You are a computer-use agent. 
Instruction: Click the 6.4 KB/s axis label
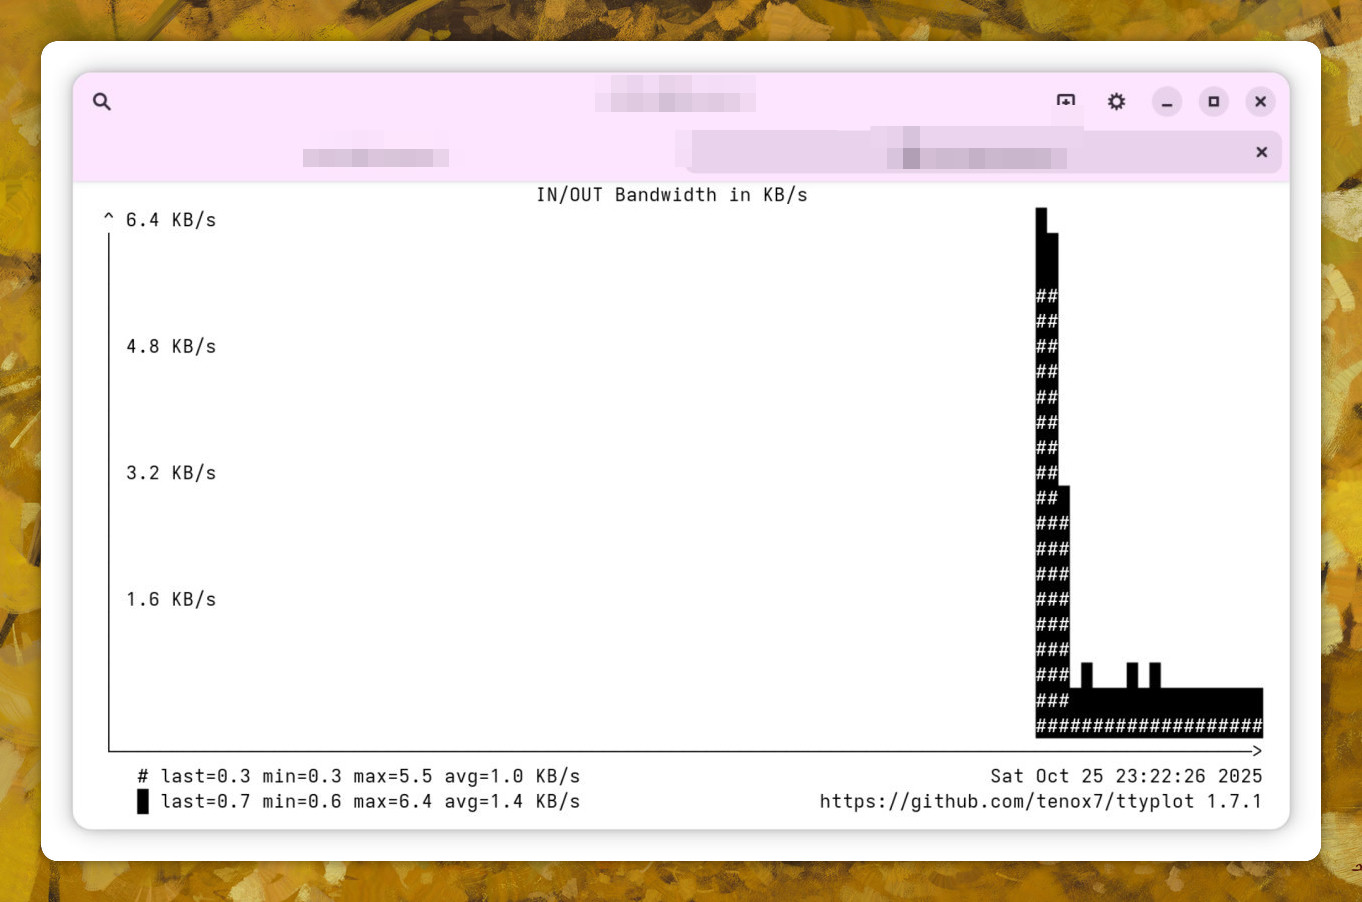pos(170,220)
